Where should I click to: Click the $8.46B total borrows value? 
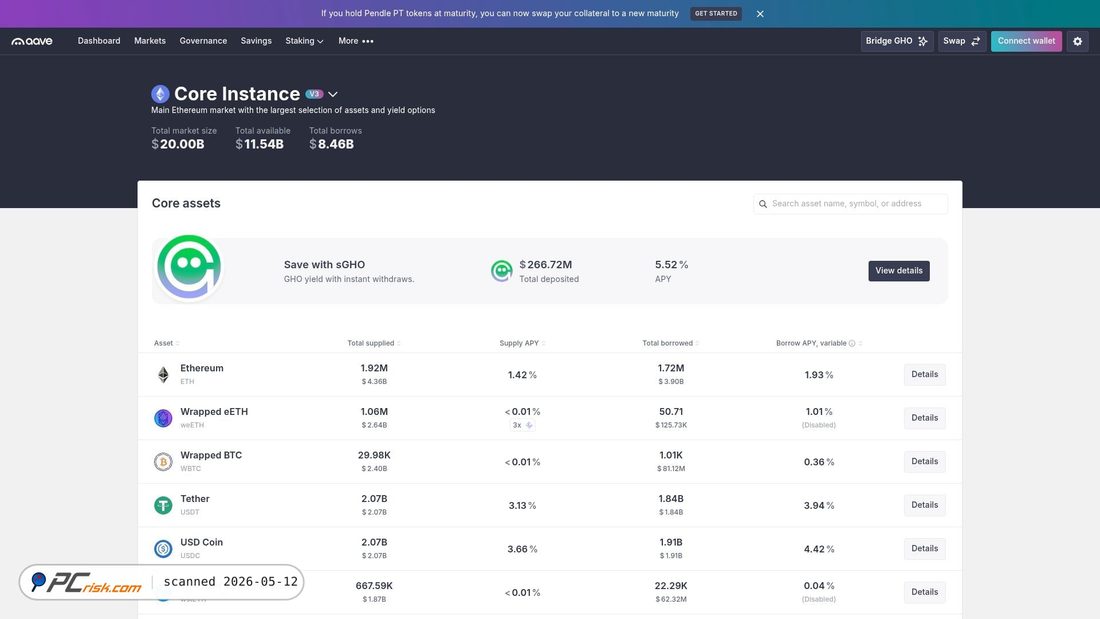[331, 145]
